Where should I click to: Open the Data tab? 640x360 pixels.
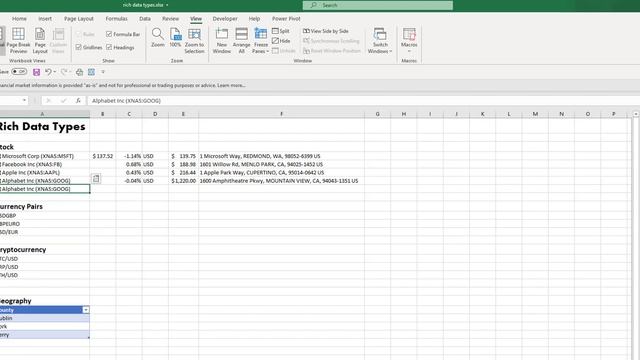145,19
